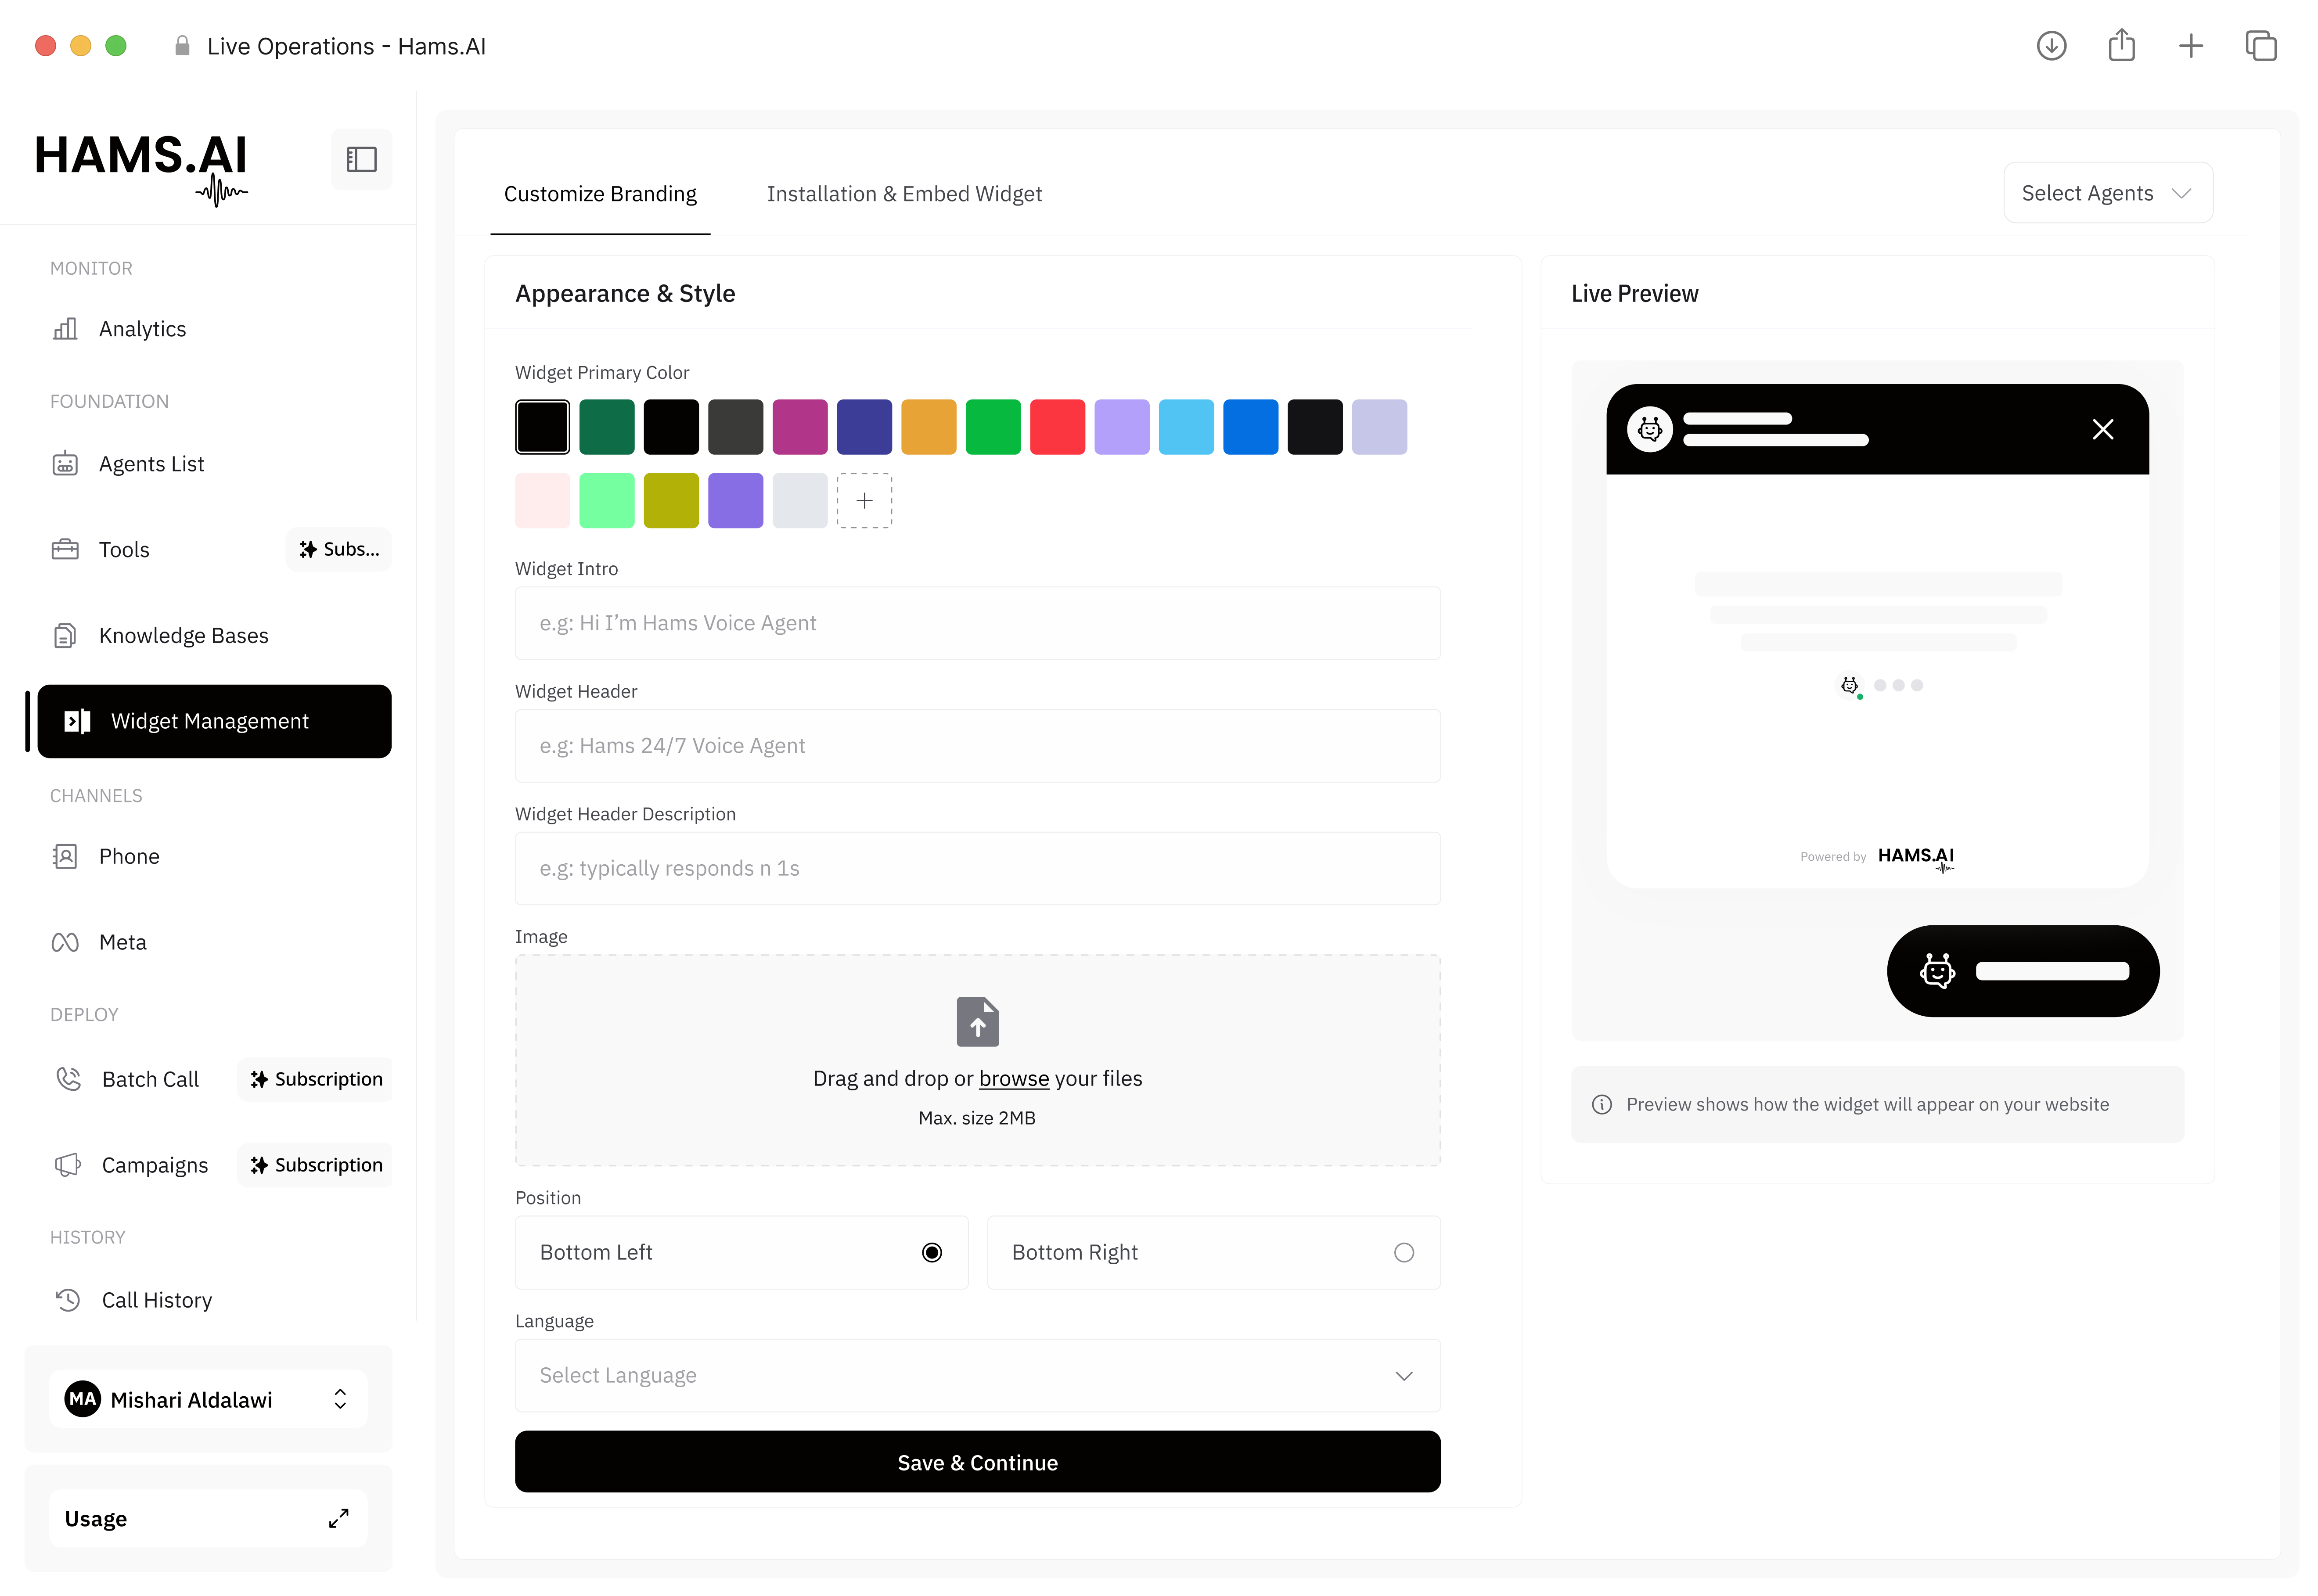2318x1596 pixels.
Task: Click Subscription badge next to Batch Call
Action: 315,1079
